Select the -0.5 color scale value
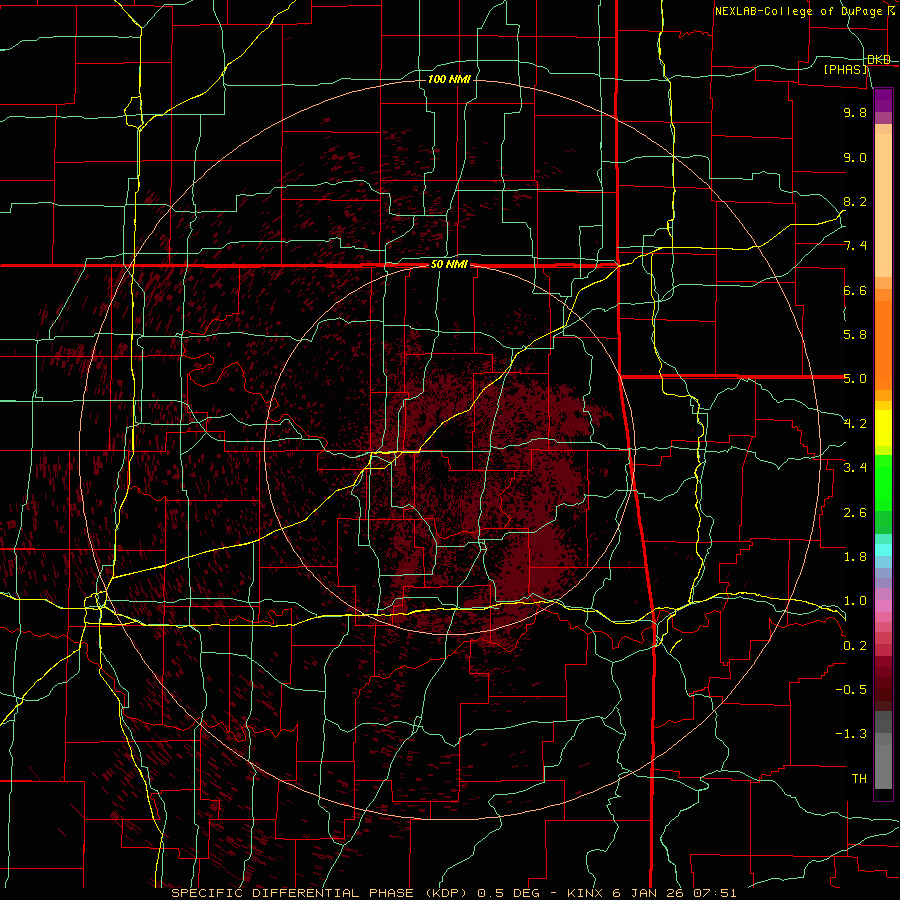This screenshot has width=900, height=900. tap(851, 690)
